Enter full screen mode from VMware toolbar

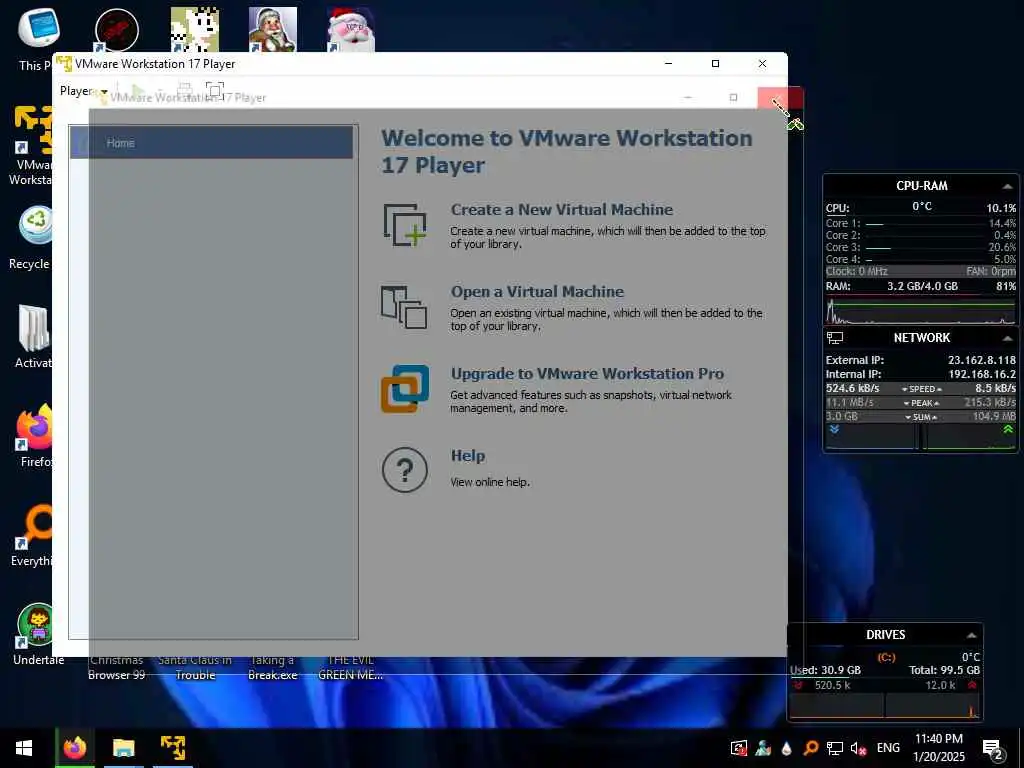click(x=214, y=90)
